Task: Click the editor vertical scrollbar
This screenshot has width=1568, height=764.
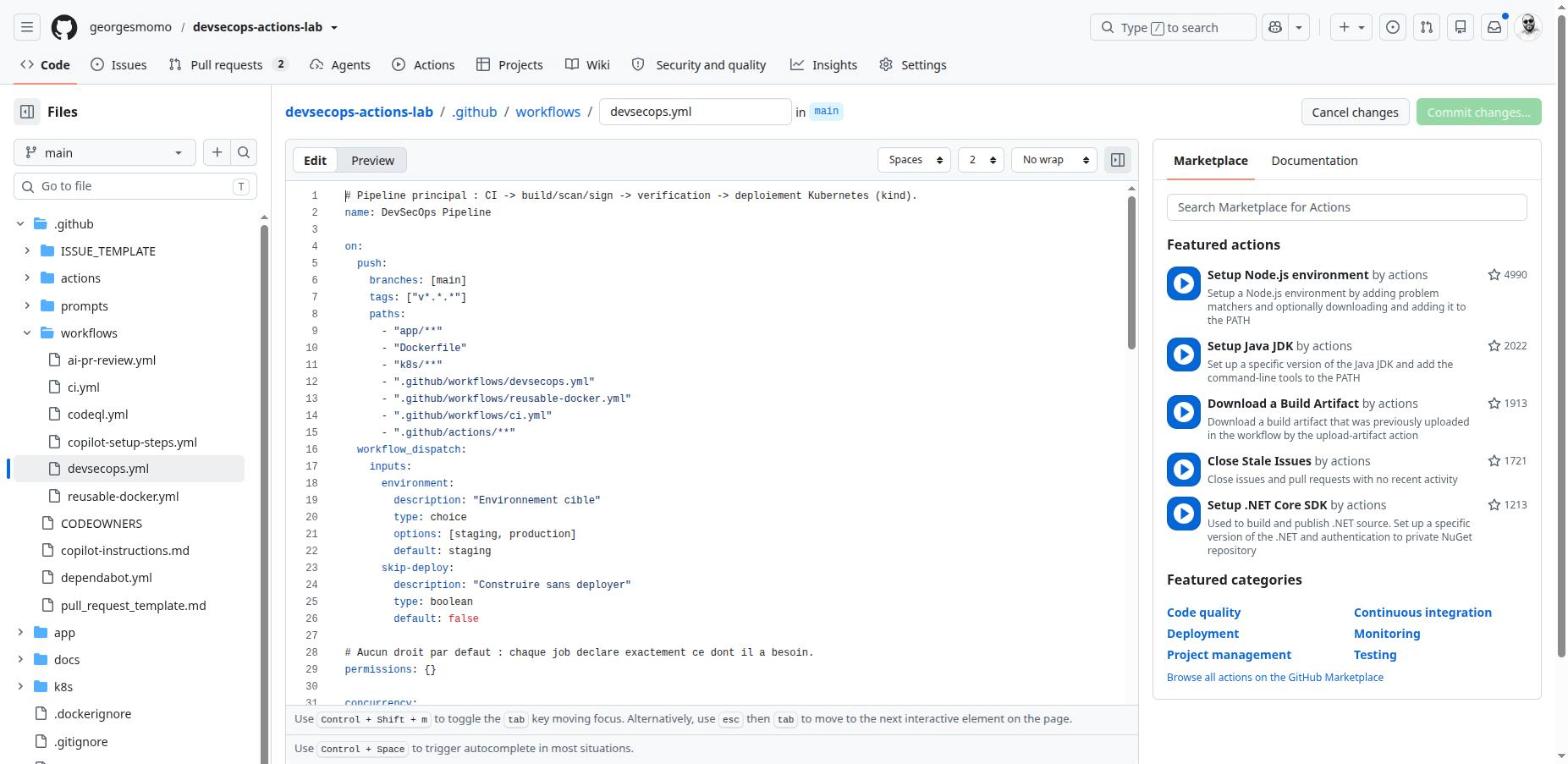Action: point(1131,272)
